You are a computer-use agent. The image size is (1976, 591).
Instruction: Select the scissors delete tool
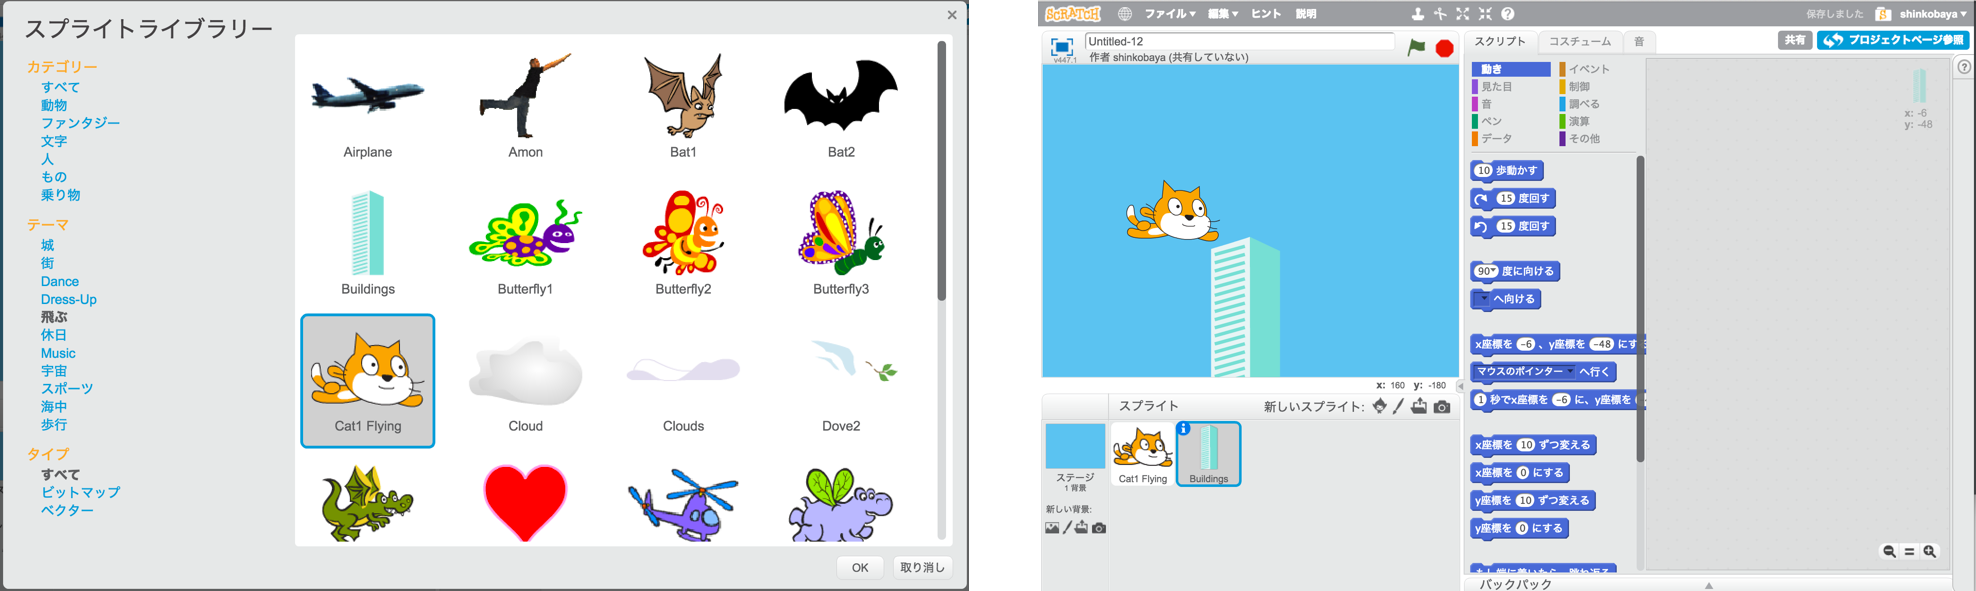coord(1440,14)
